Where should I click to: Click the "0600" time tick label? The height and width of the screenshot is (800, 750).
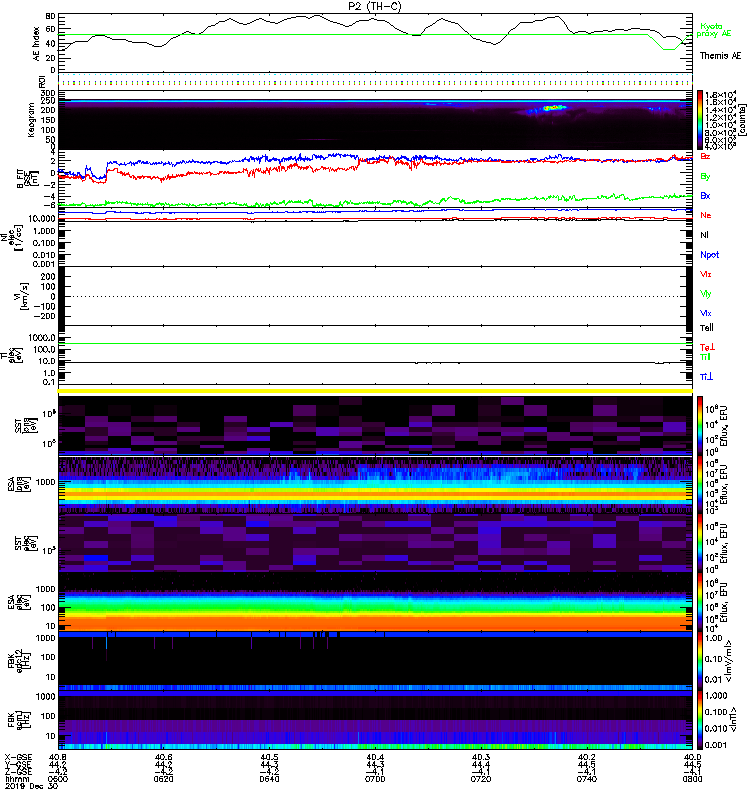point(58,779)
